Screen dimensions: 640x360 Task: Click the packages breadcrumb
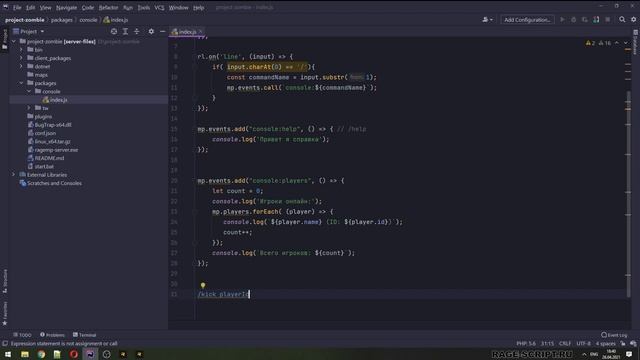[x=62, y=20]
